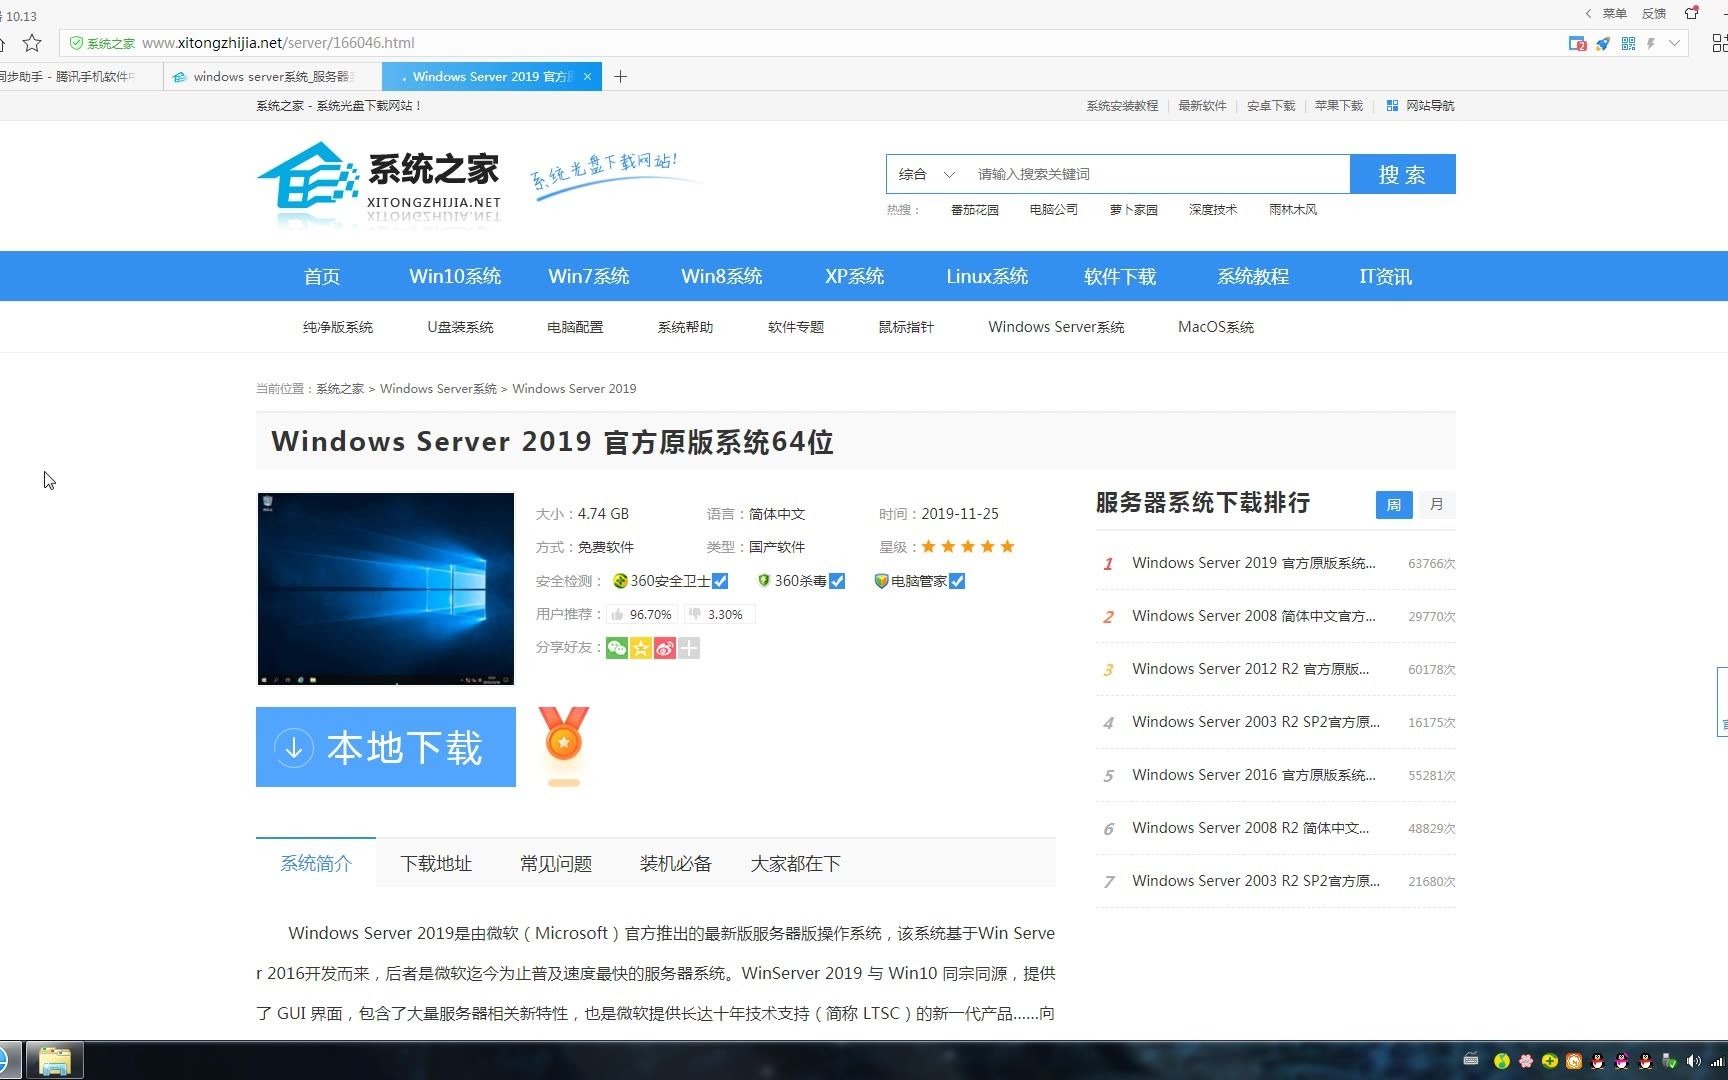Screen dimensions: 1728x1080
Task: Expand the 综合 search category dropdown
Action: point(927,174)
